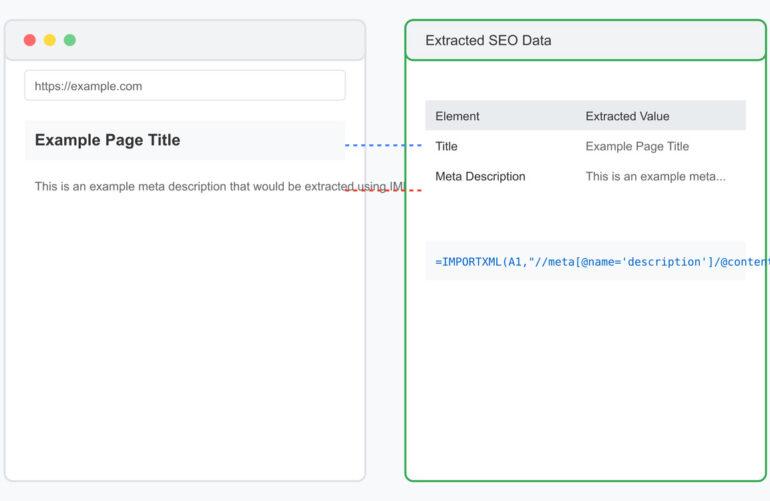
Task: Select the bold Example Page Title heading
Action: click(x=108, y=140)
